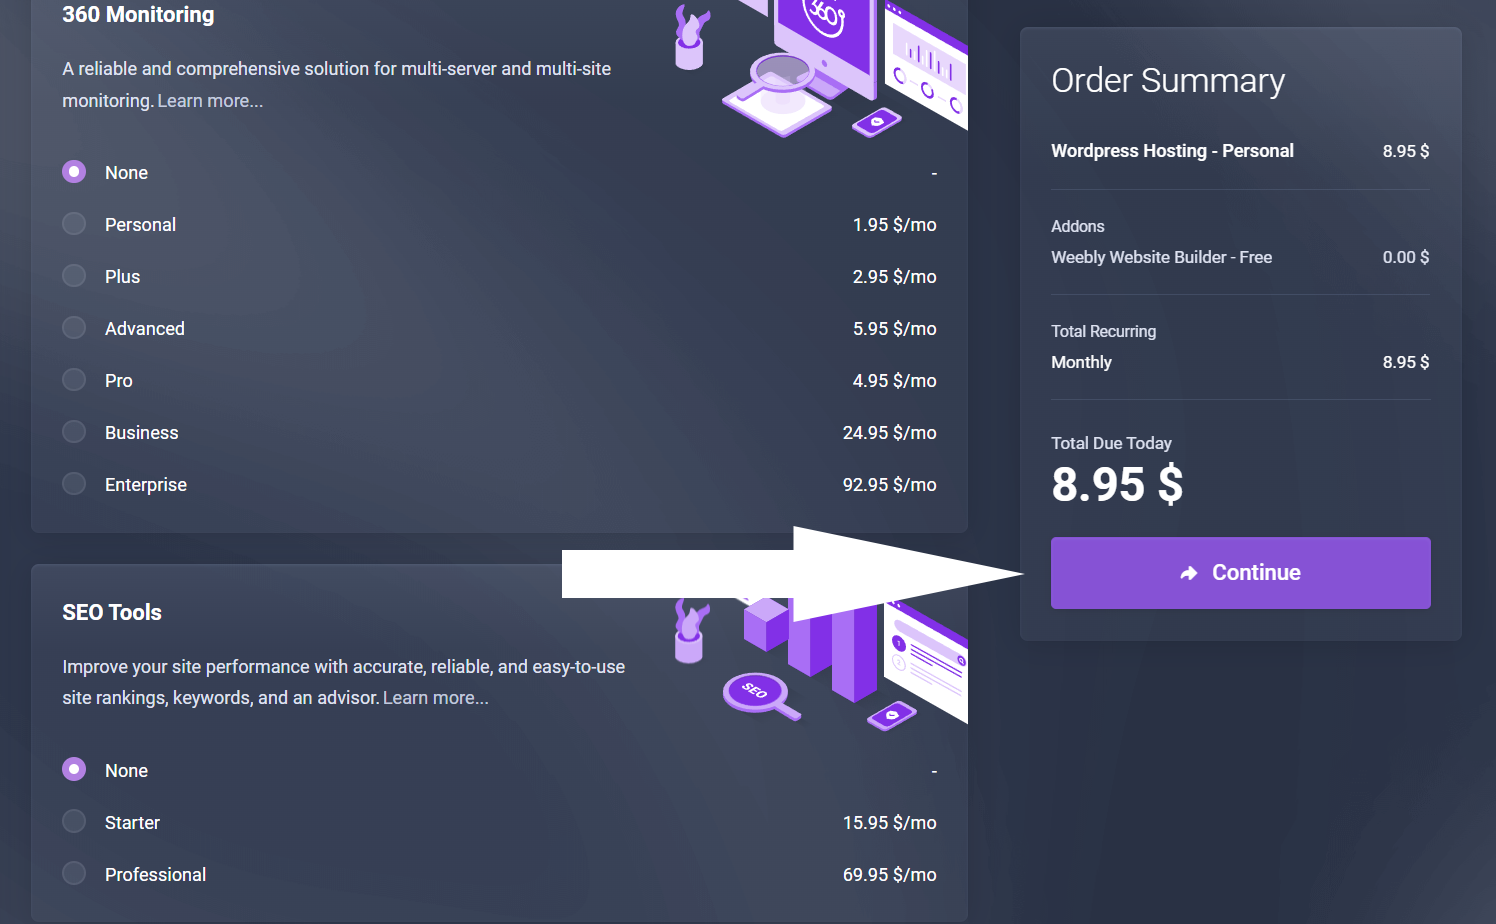This screenshot has height=924, width=1496.
Task: Click the Continue button
Action: [x=1240, y=573]
